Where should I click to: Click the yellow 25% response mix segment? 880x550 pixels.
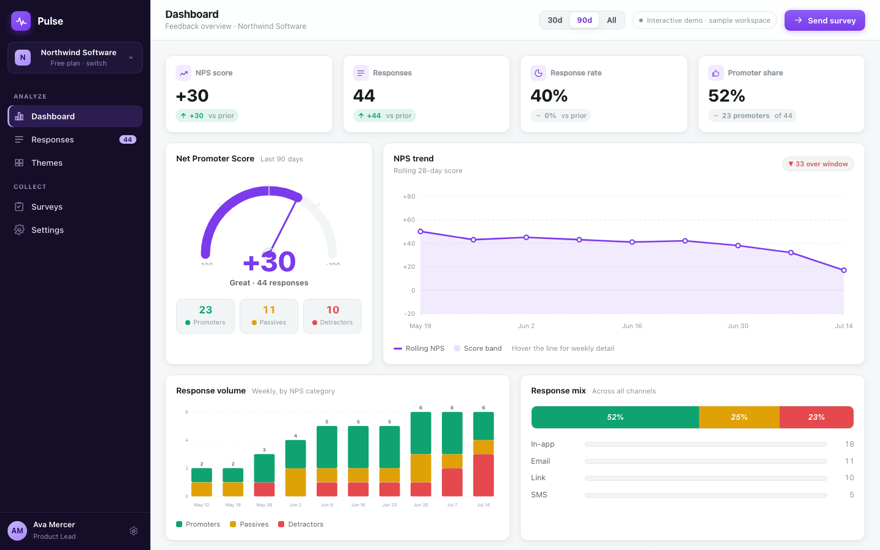click(x=739, y=417)
